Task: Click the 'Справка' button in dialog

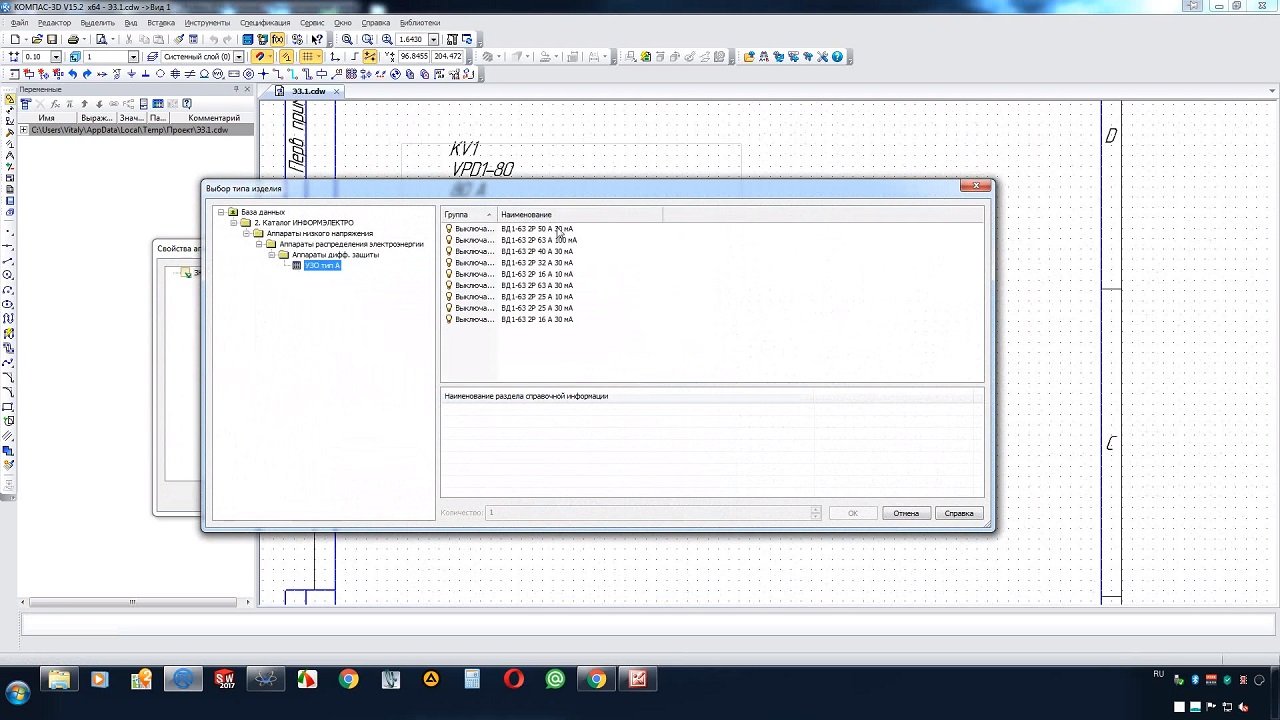Action: pyautogui.click(x=959, y=513)
